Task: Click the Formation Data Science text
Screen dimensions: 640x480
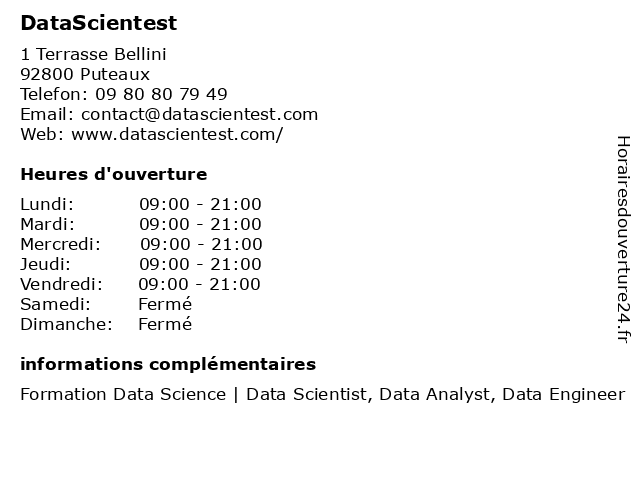Action: [x=123, y=394]
